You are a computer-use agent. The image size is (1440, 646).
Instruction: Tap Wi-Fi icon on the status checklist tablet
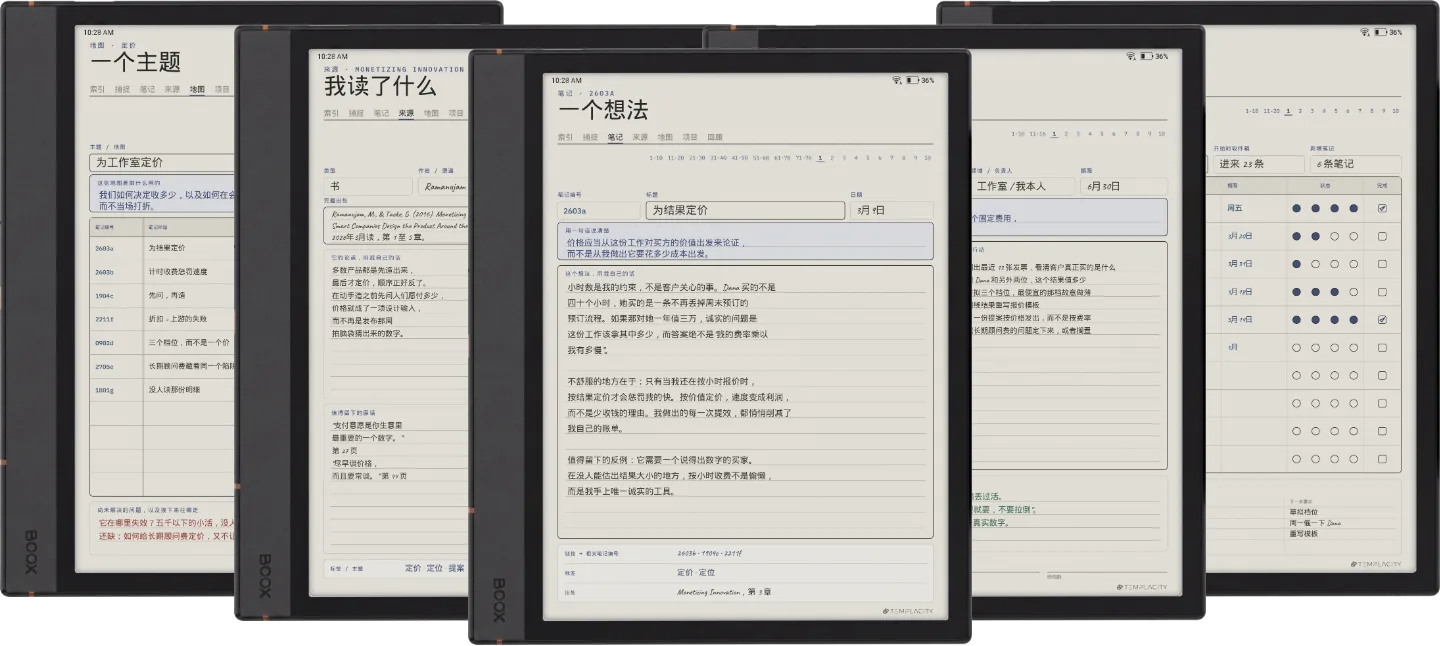[x=1365, y=32]
